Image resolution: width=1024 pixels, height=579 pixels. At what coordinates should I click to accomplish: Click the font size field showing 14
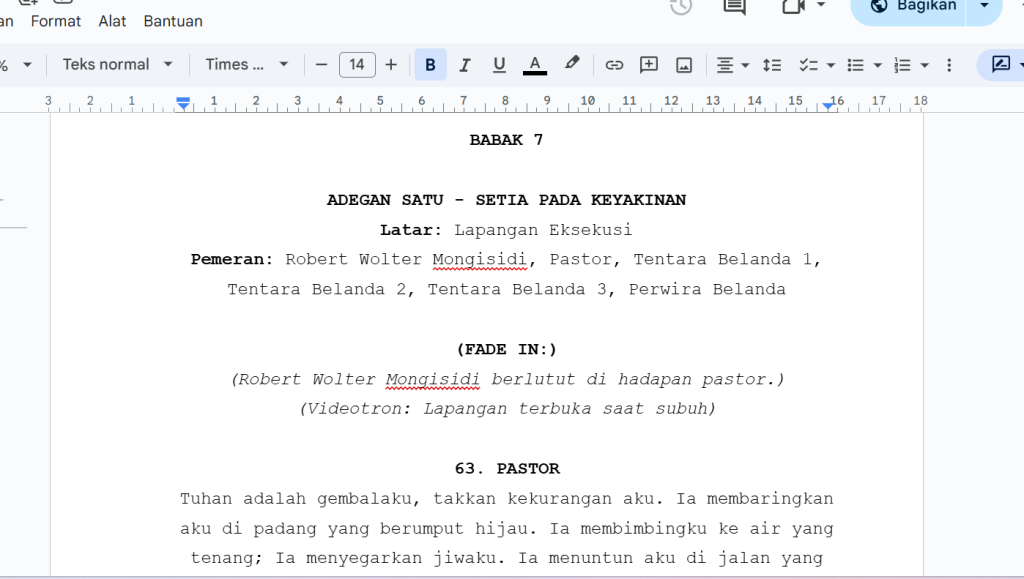pos(357,65)
